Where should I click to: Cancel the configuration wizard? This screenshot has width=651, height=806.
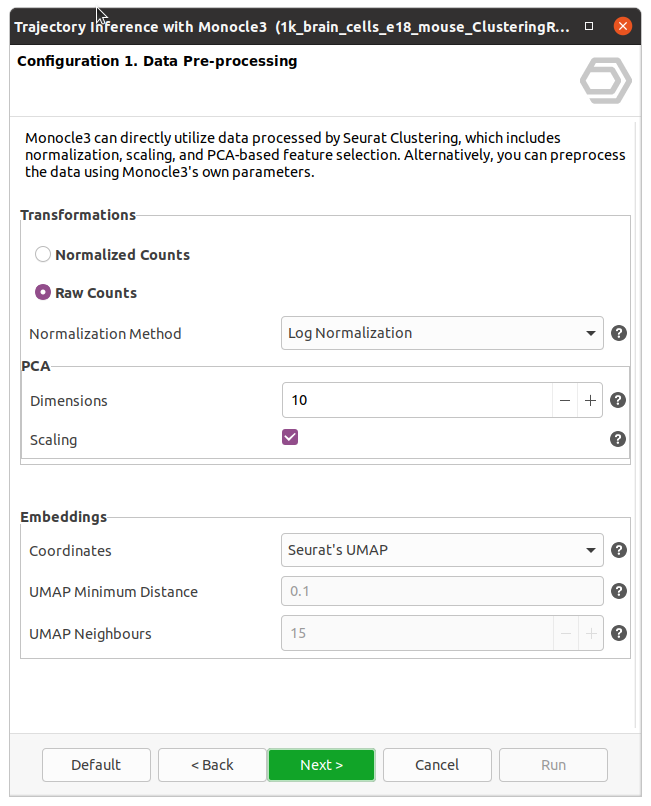click(437, 765)
